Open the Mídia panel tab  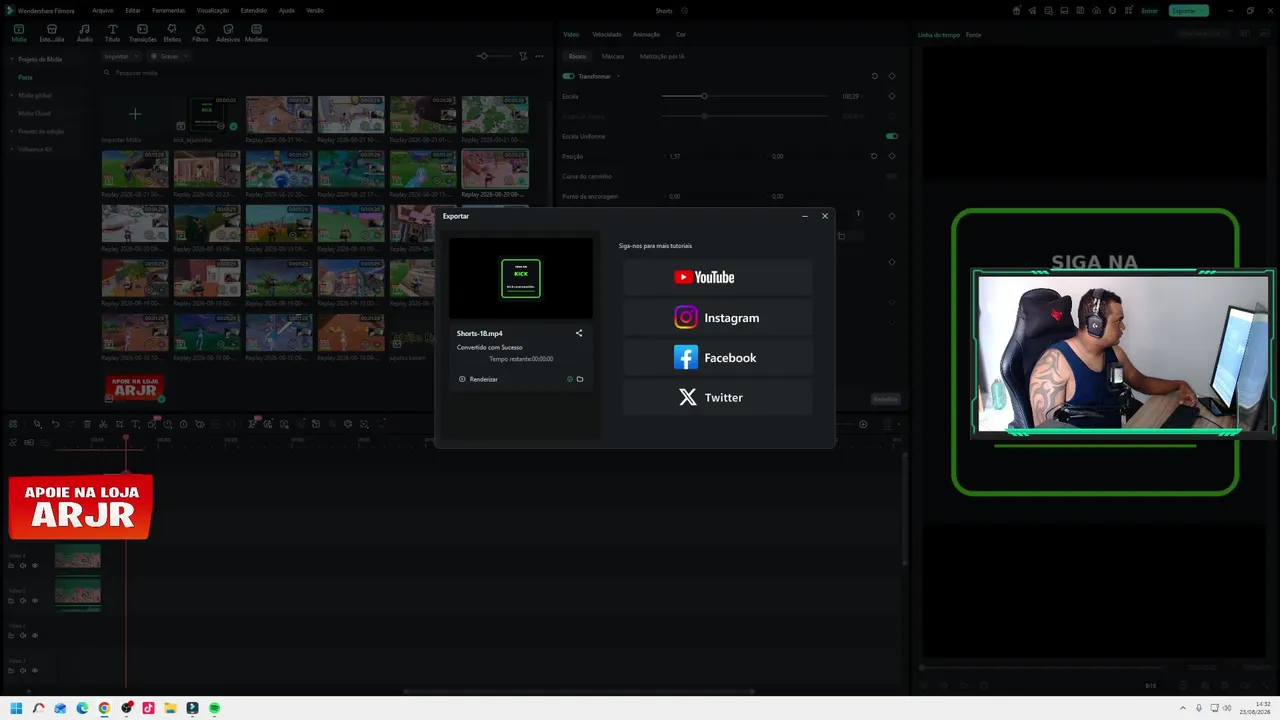click(19, 33)
